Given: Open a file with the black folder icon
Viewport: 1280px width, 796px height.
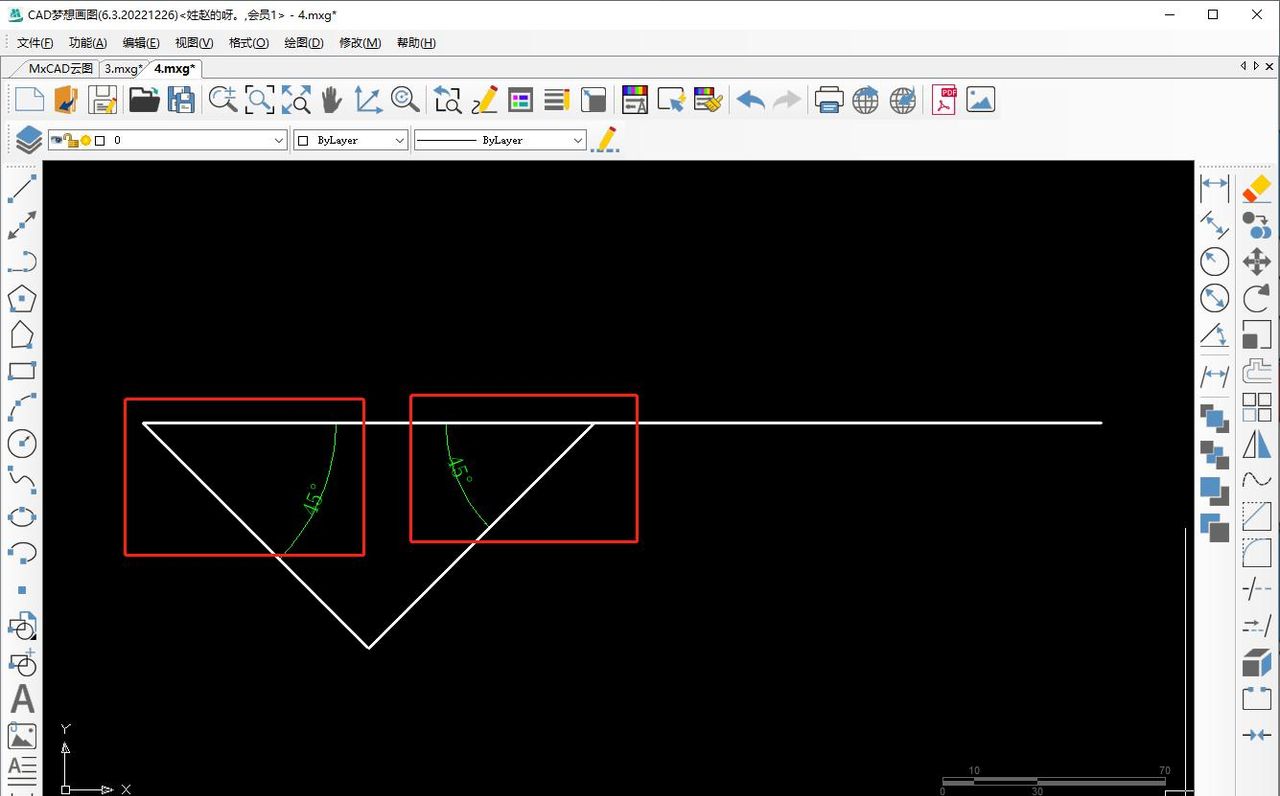Looking at the screenshot, I should tap(144, 100).
